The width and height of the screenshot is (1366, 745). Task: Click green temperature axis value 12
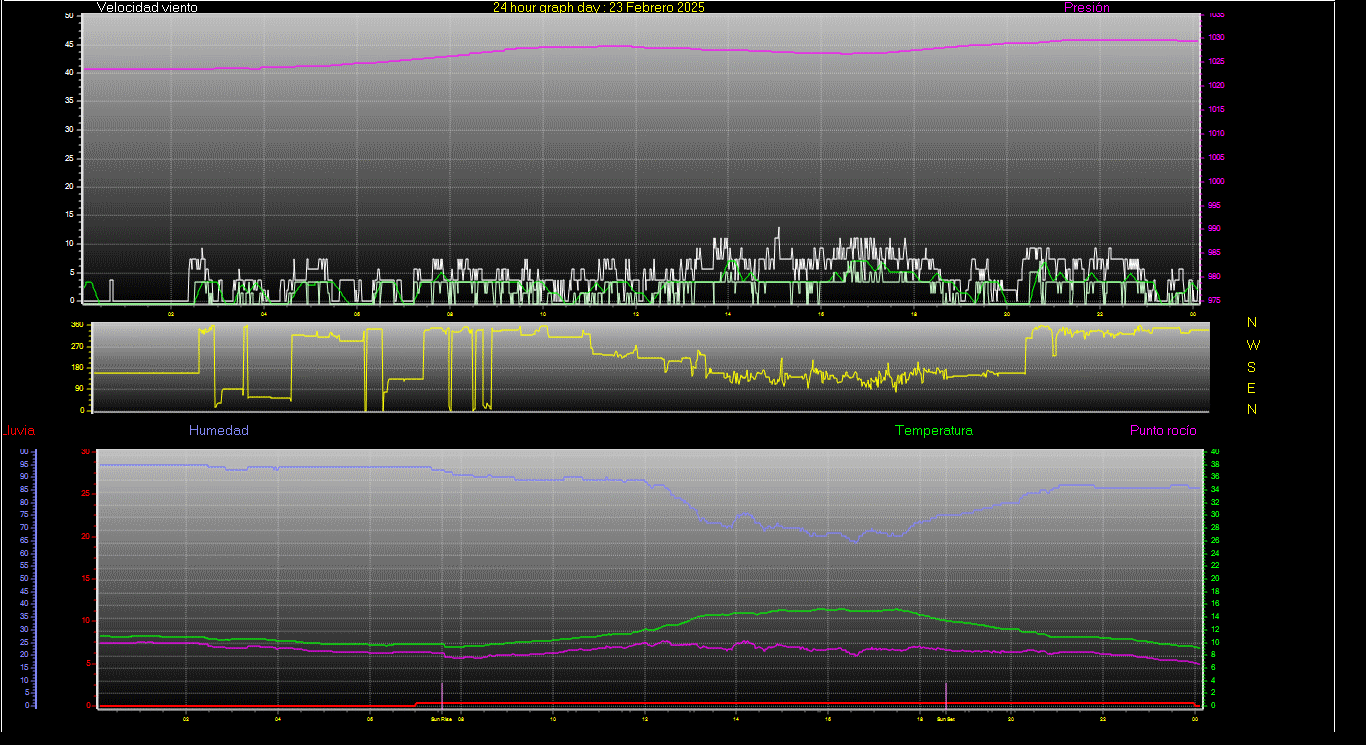(x=1216, y=629)
